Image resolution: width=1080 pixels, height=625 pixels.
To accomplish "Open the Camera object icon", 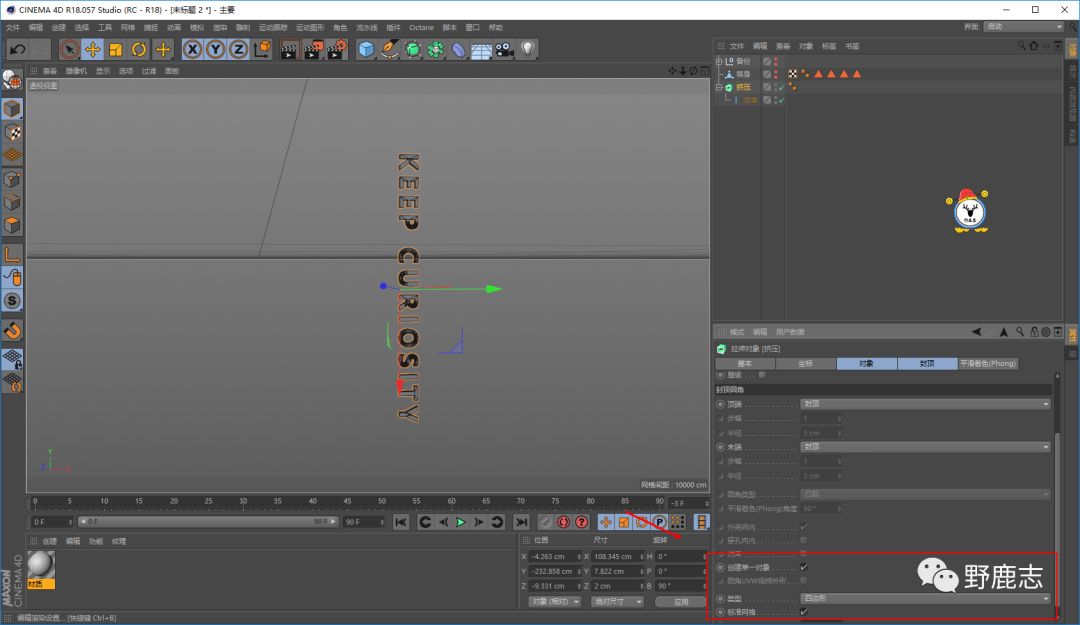I will (x=505, y=49).
